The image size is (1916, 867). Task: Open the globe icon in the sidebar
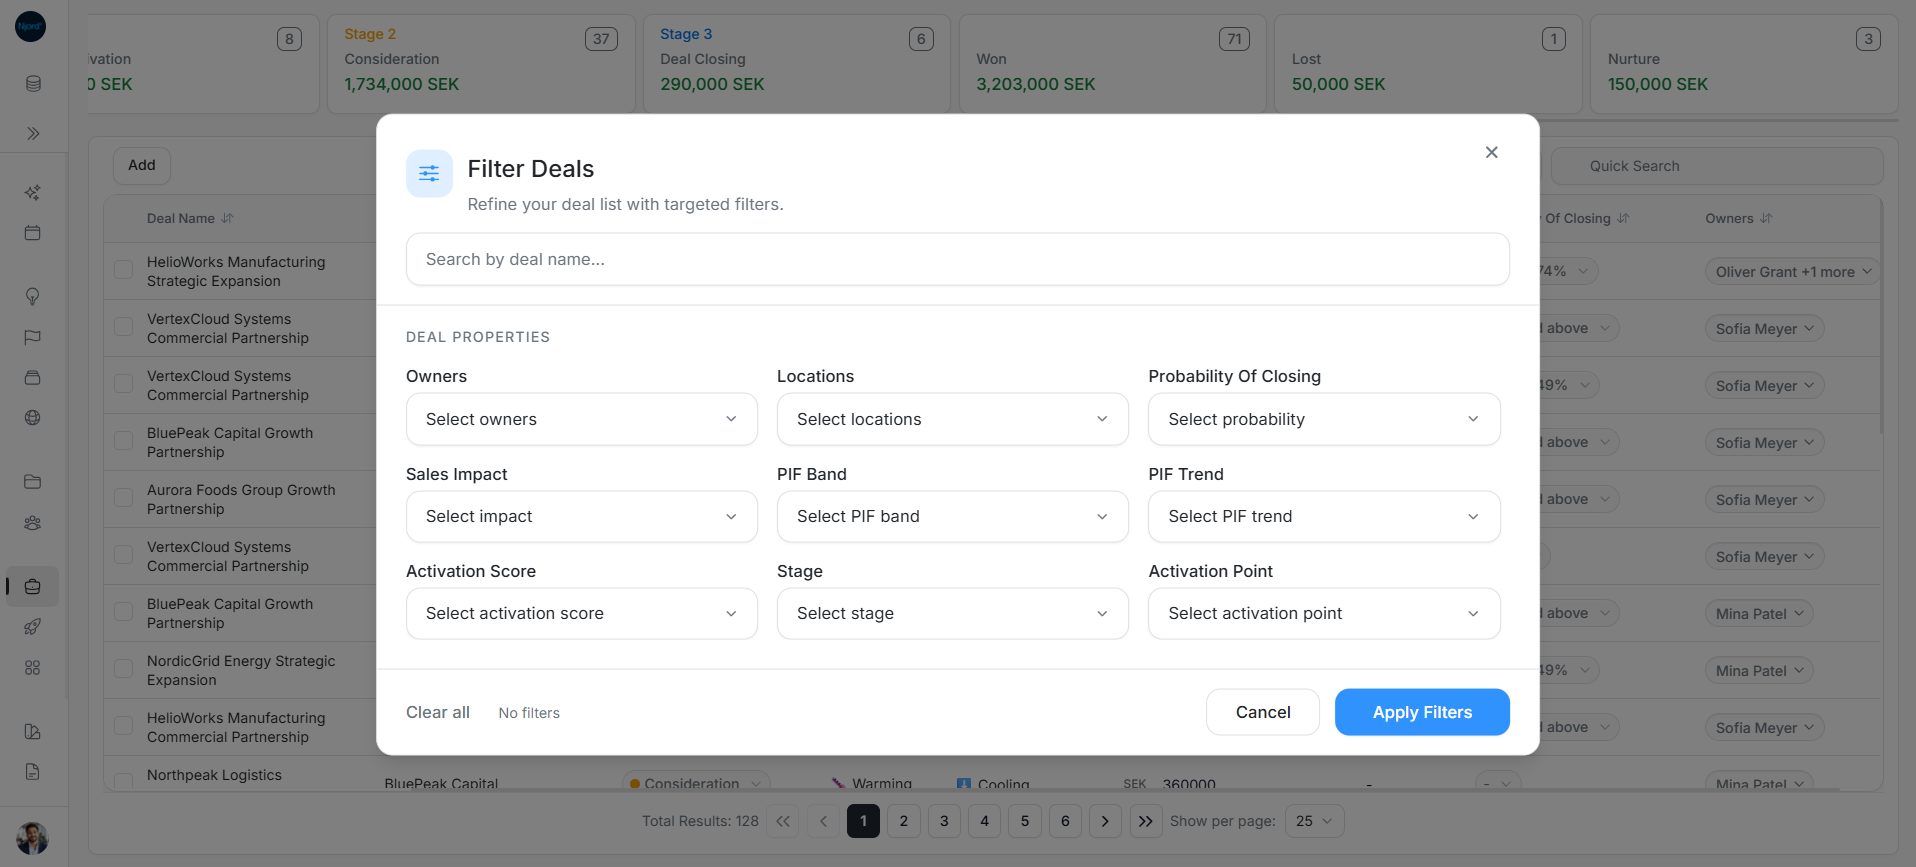pos(33,418)
